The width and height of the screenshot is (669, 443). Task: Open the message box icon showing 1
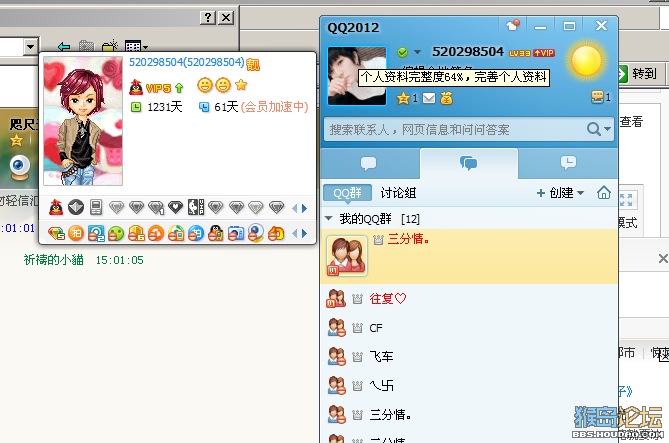click(x=597, y=97)
